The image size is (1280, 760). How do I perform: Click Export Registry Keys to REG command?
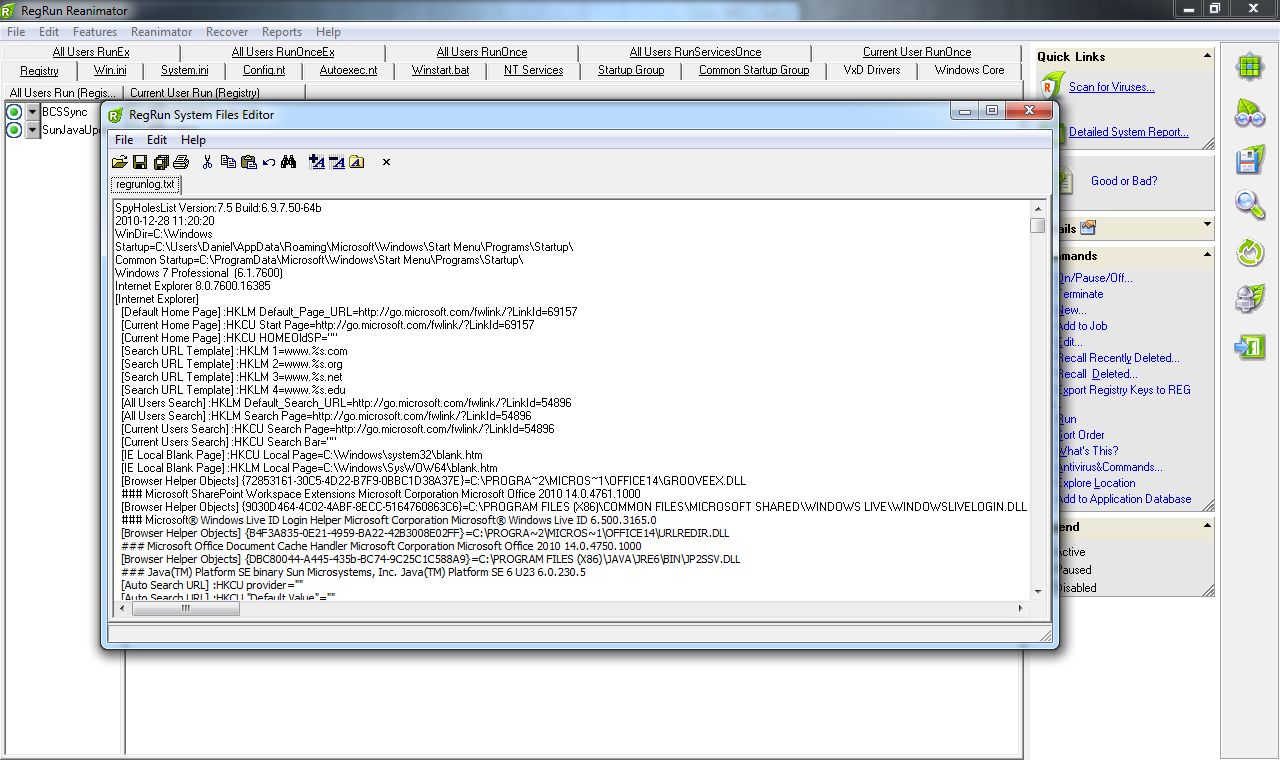(x=1124, y=390)
